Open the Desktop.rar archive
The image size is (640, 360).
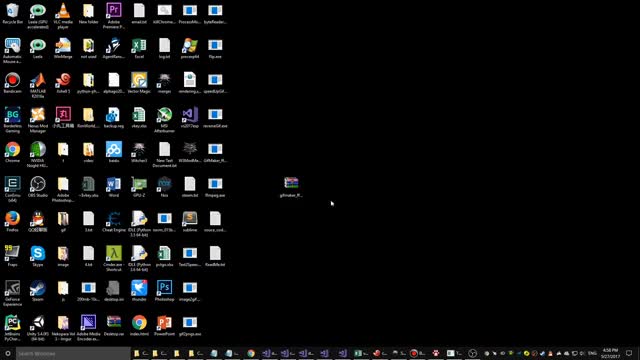pos(113,326)
